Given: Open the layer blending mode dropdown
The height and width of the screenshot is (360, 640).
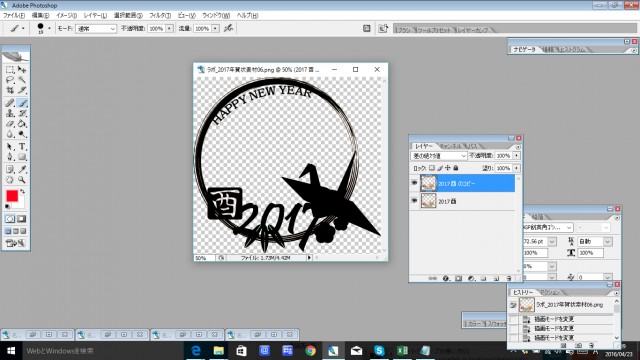Looking at the screenshot, I should click(438, 156).
